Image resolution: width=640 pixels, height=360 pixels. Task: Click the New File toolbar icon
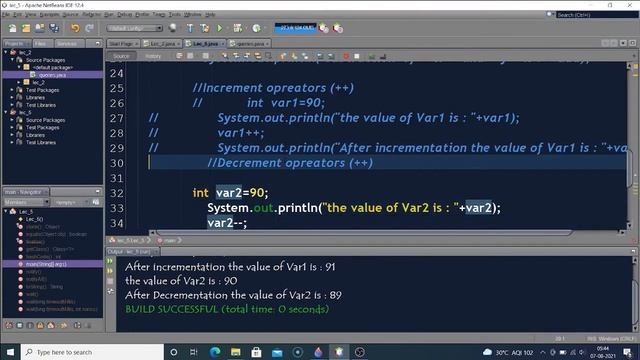[x=13, y=28]
